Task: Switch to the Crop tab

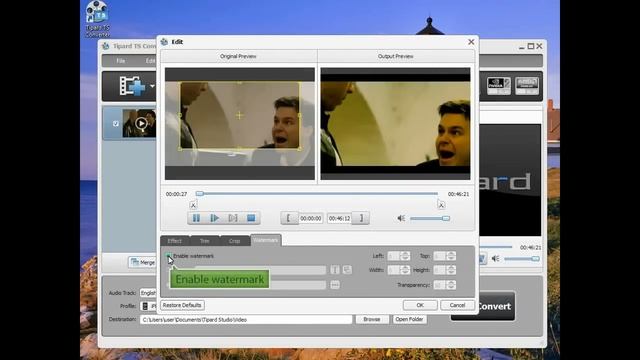Action: 234,241
